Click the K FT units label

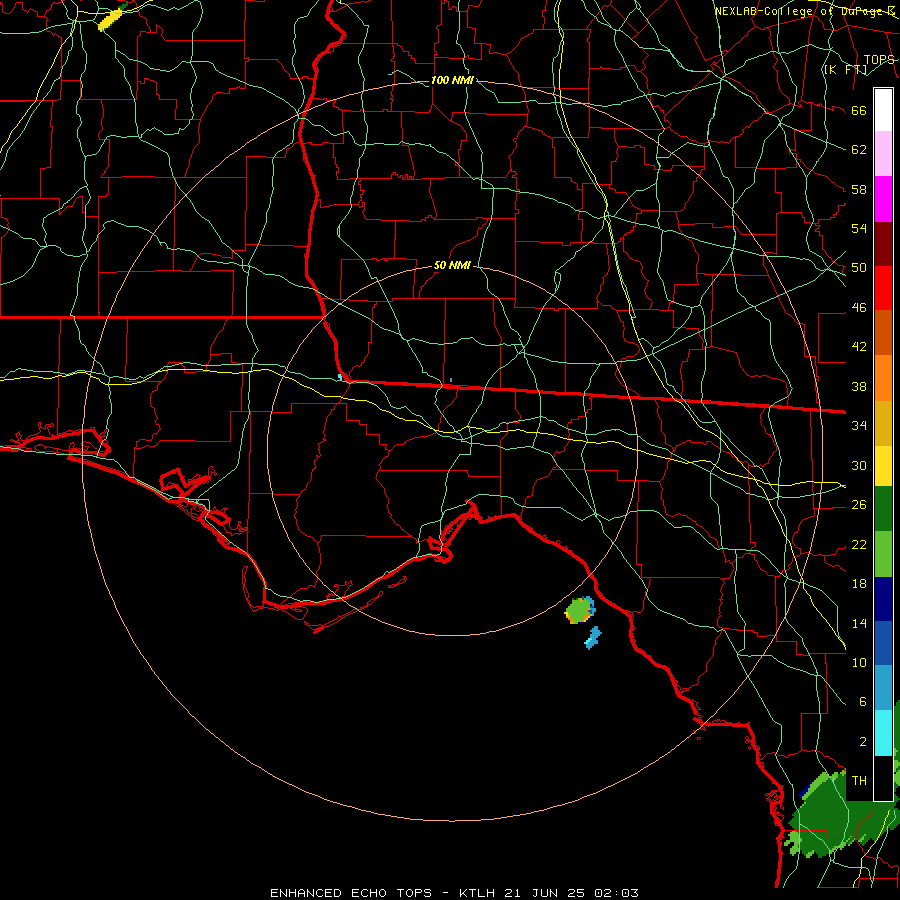(845, 69)
